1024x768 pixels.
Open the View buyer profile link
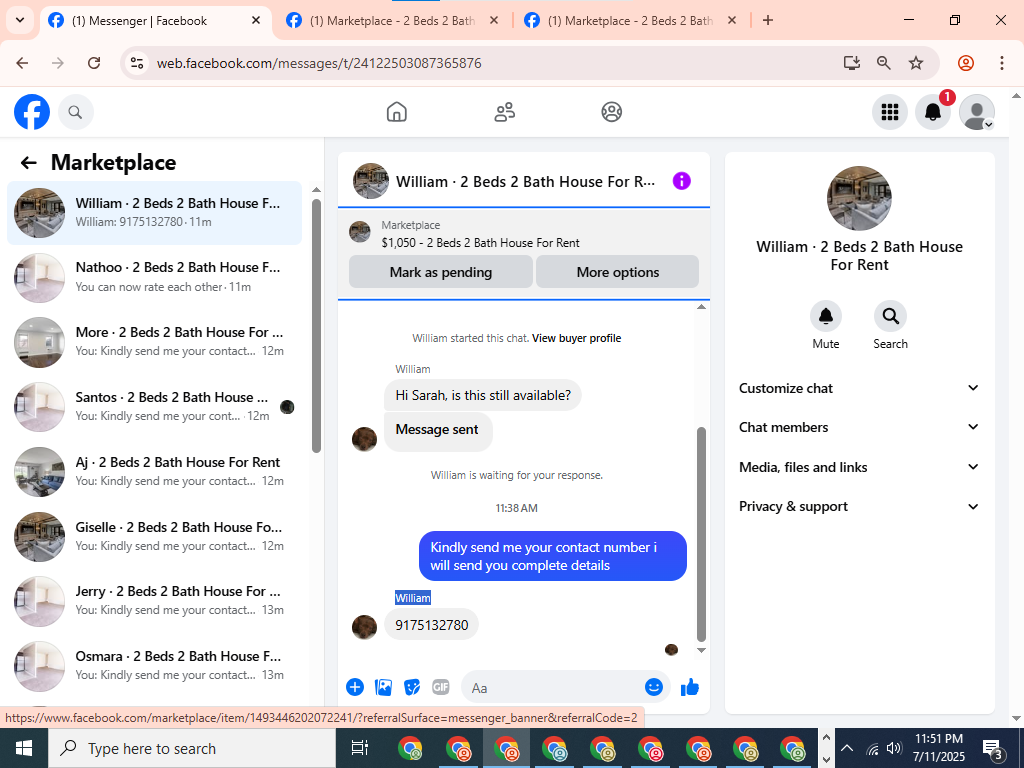576,338
